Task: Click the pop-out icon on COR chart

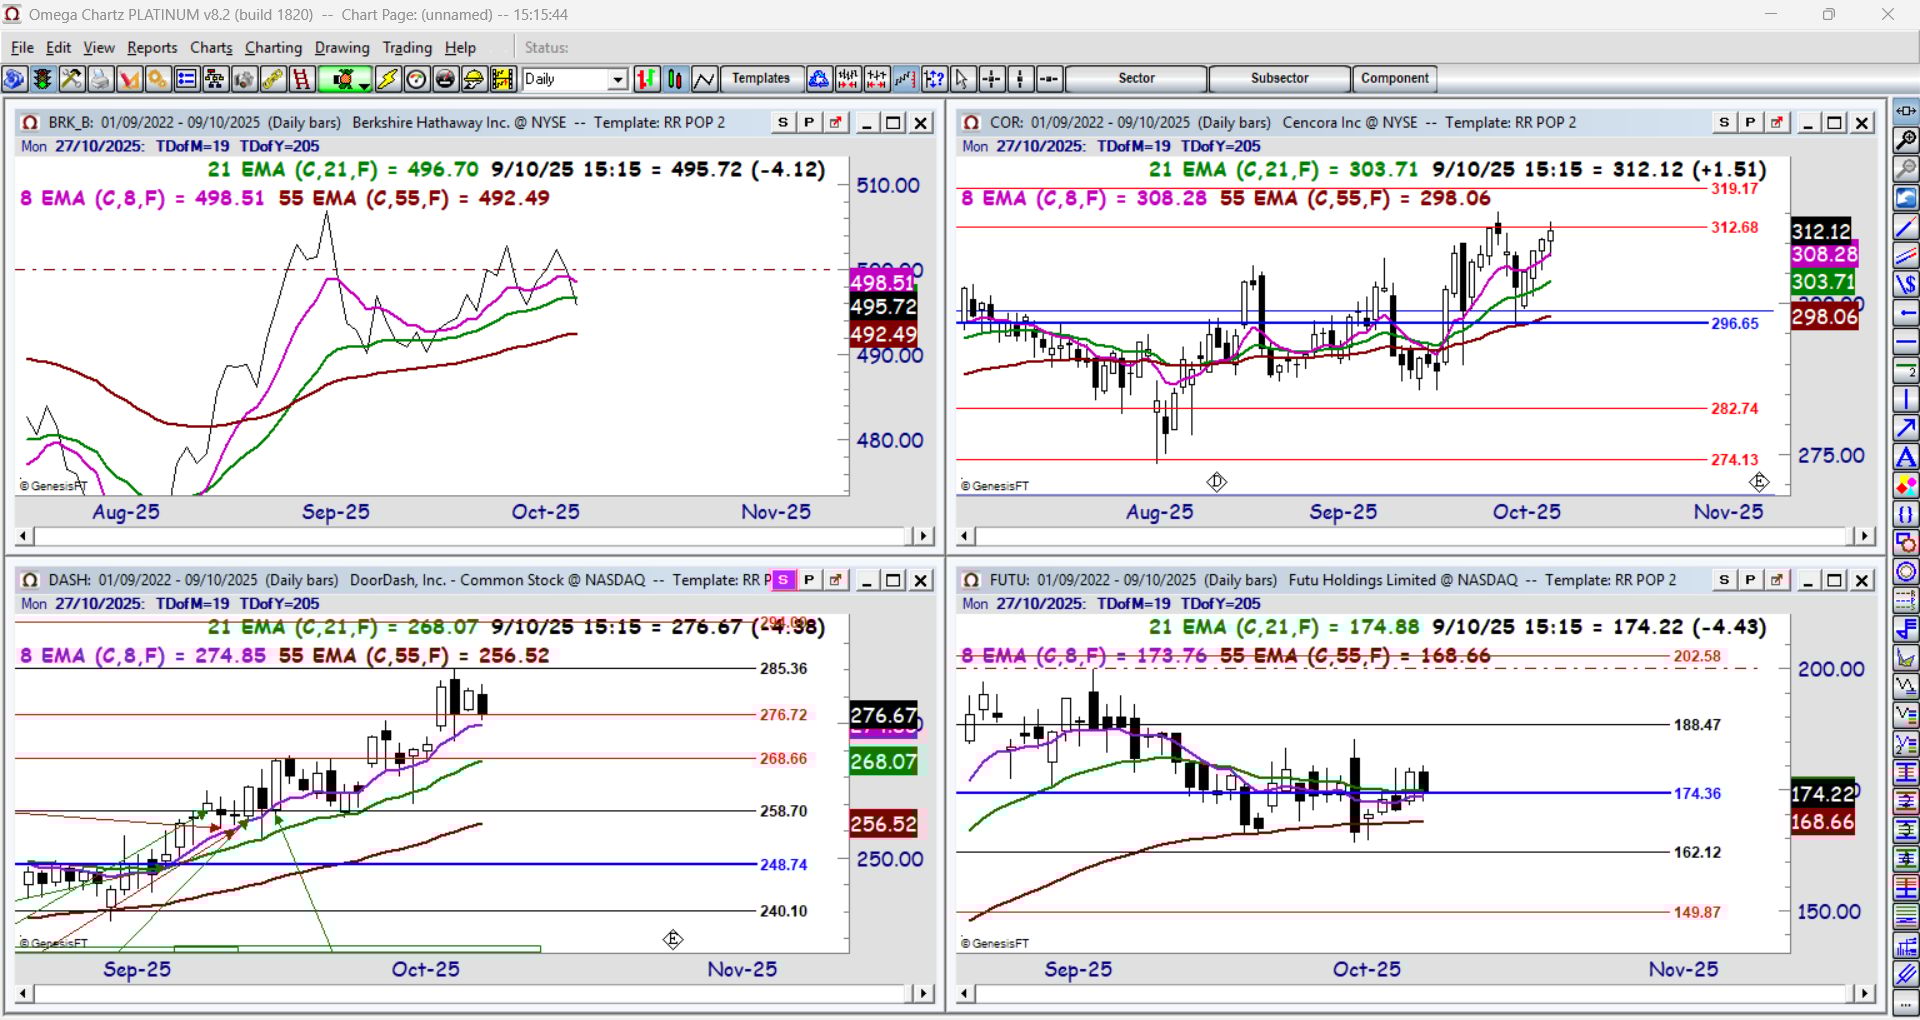Action: [1776, 123]
